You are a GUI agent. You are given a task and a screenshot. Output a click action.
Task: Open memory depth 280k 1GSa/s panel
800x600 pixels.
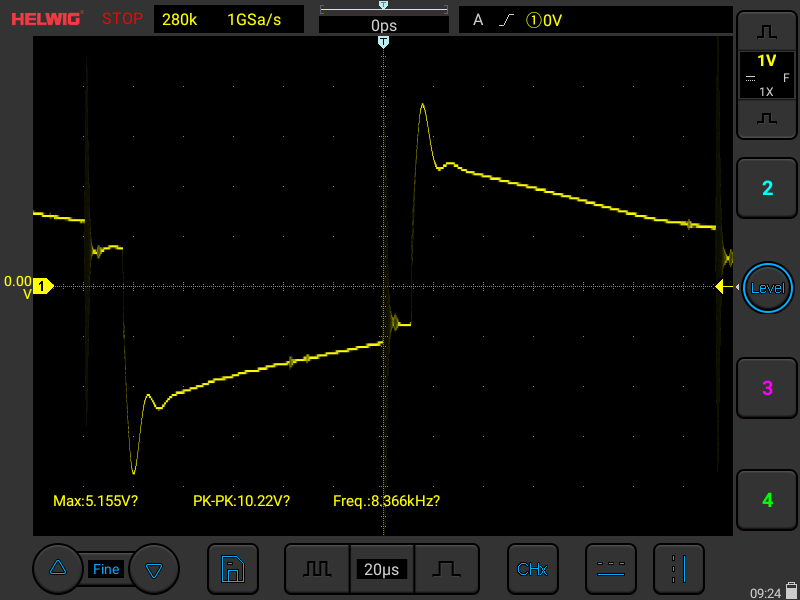click(x=229, y=20)
